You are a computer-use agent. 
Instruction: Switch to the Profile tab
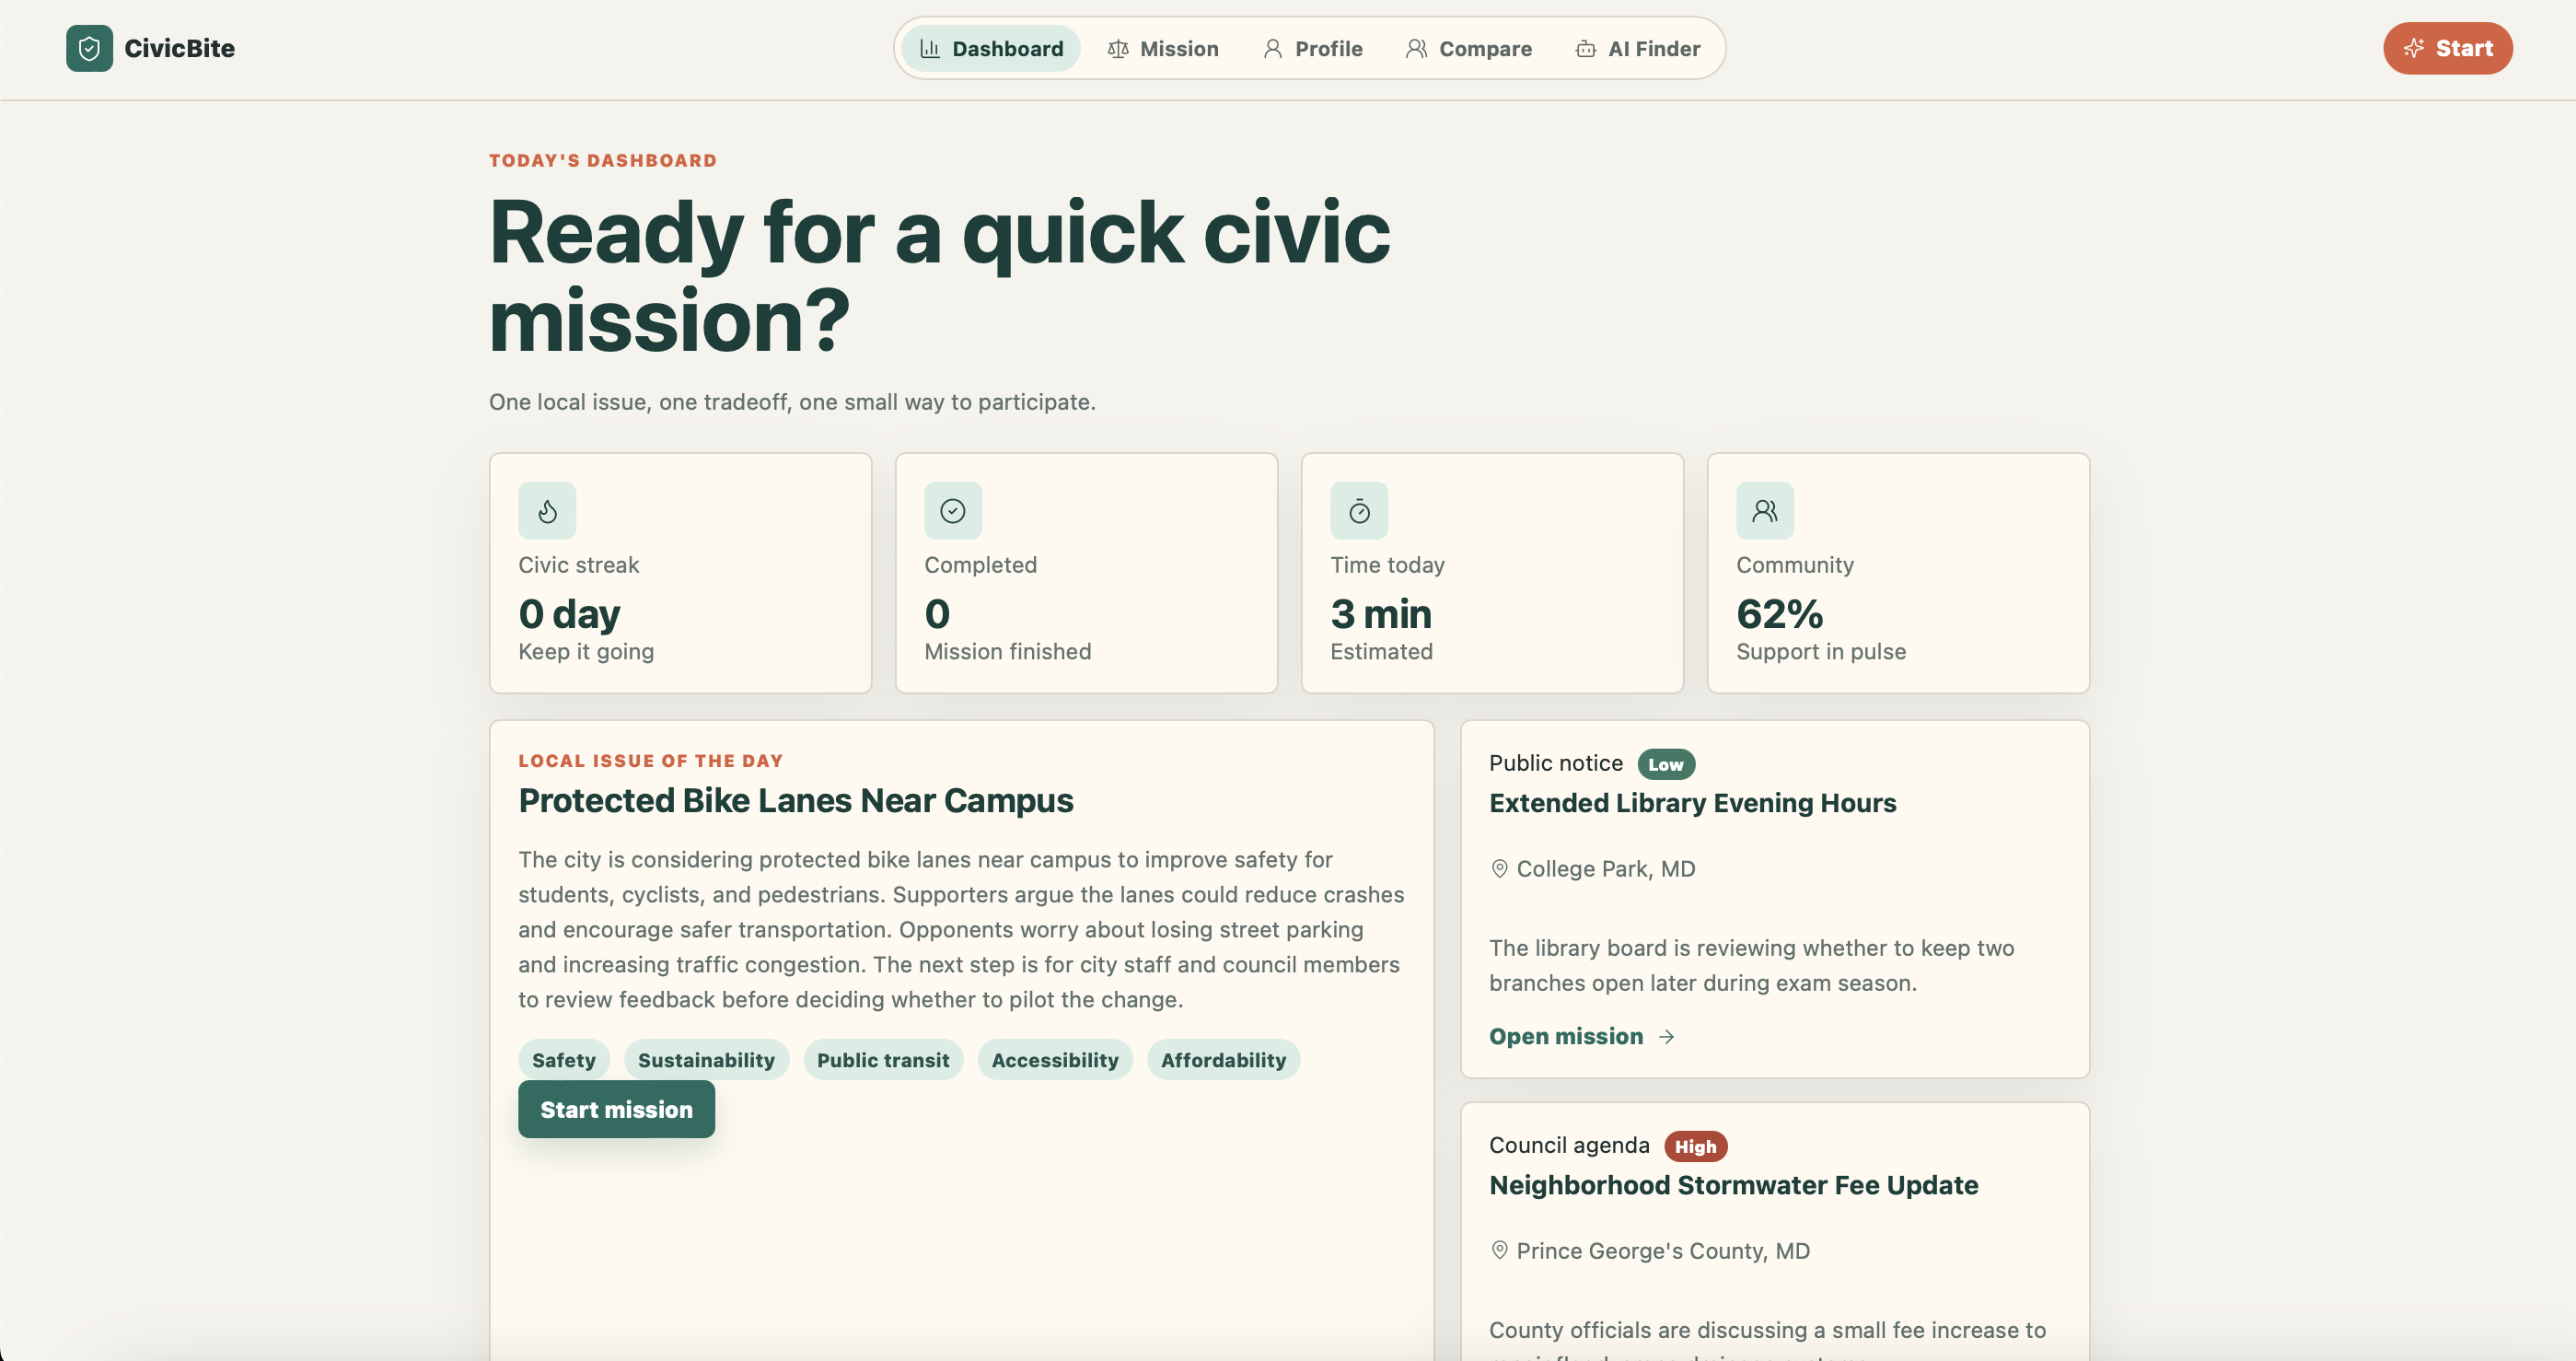(x=1312, y=48)
